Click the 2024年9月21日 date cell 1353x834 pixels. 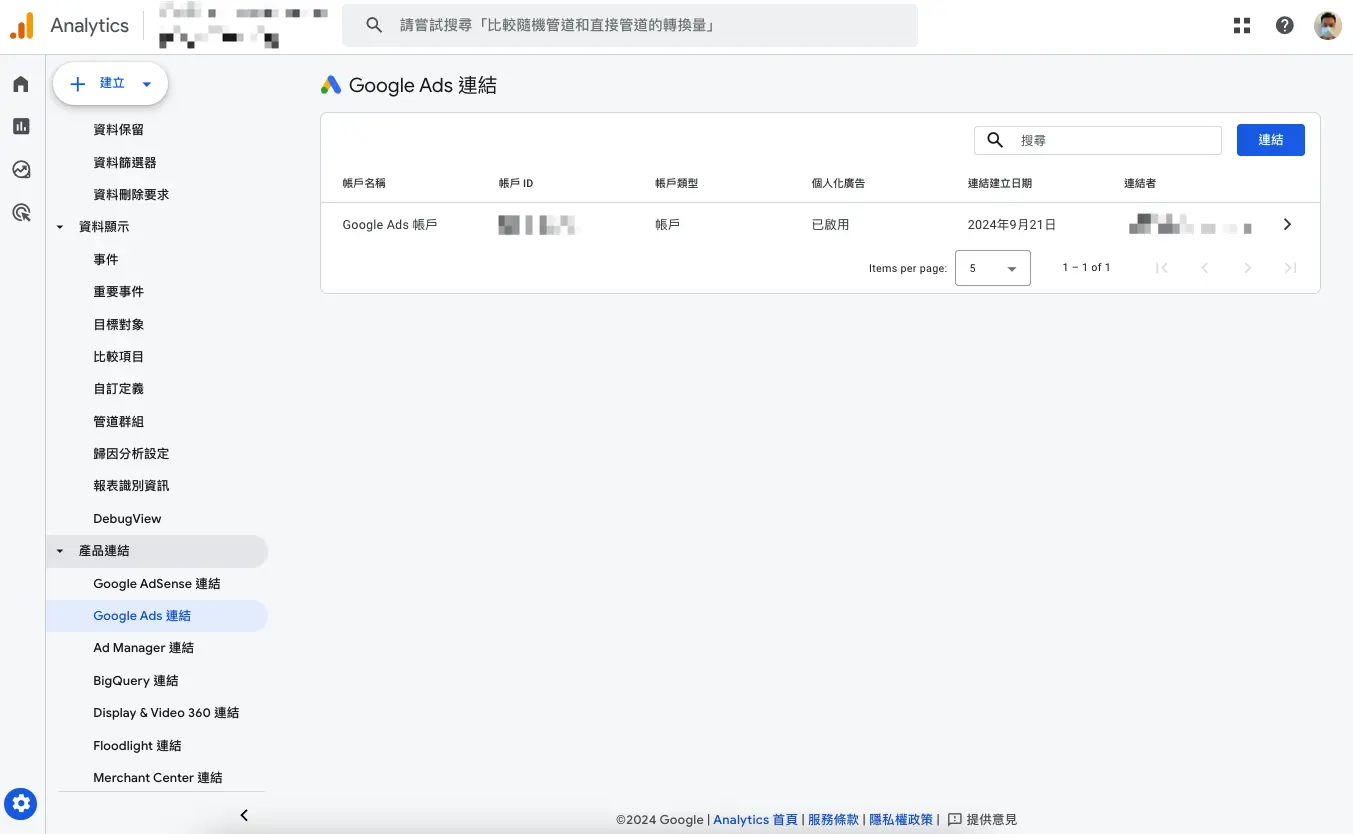point(1012,225)
